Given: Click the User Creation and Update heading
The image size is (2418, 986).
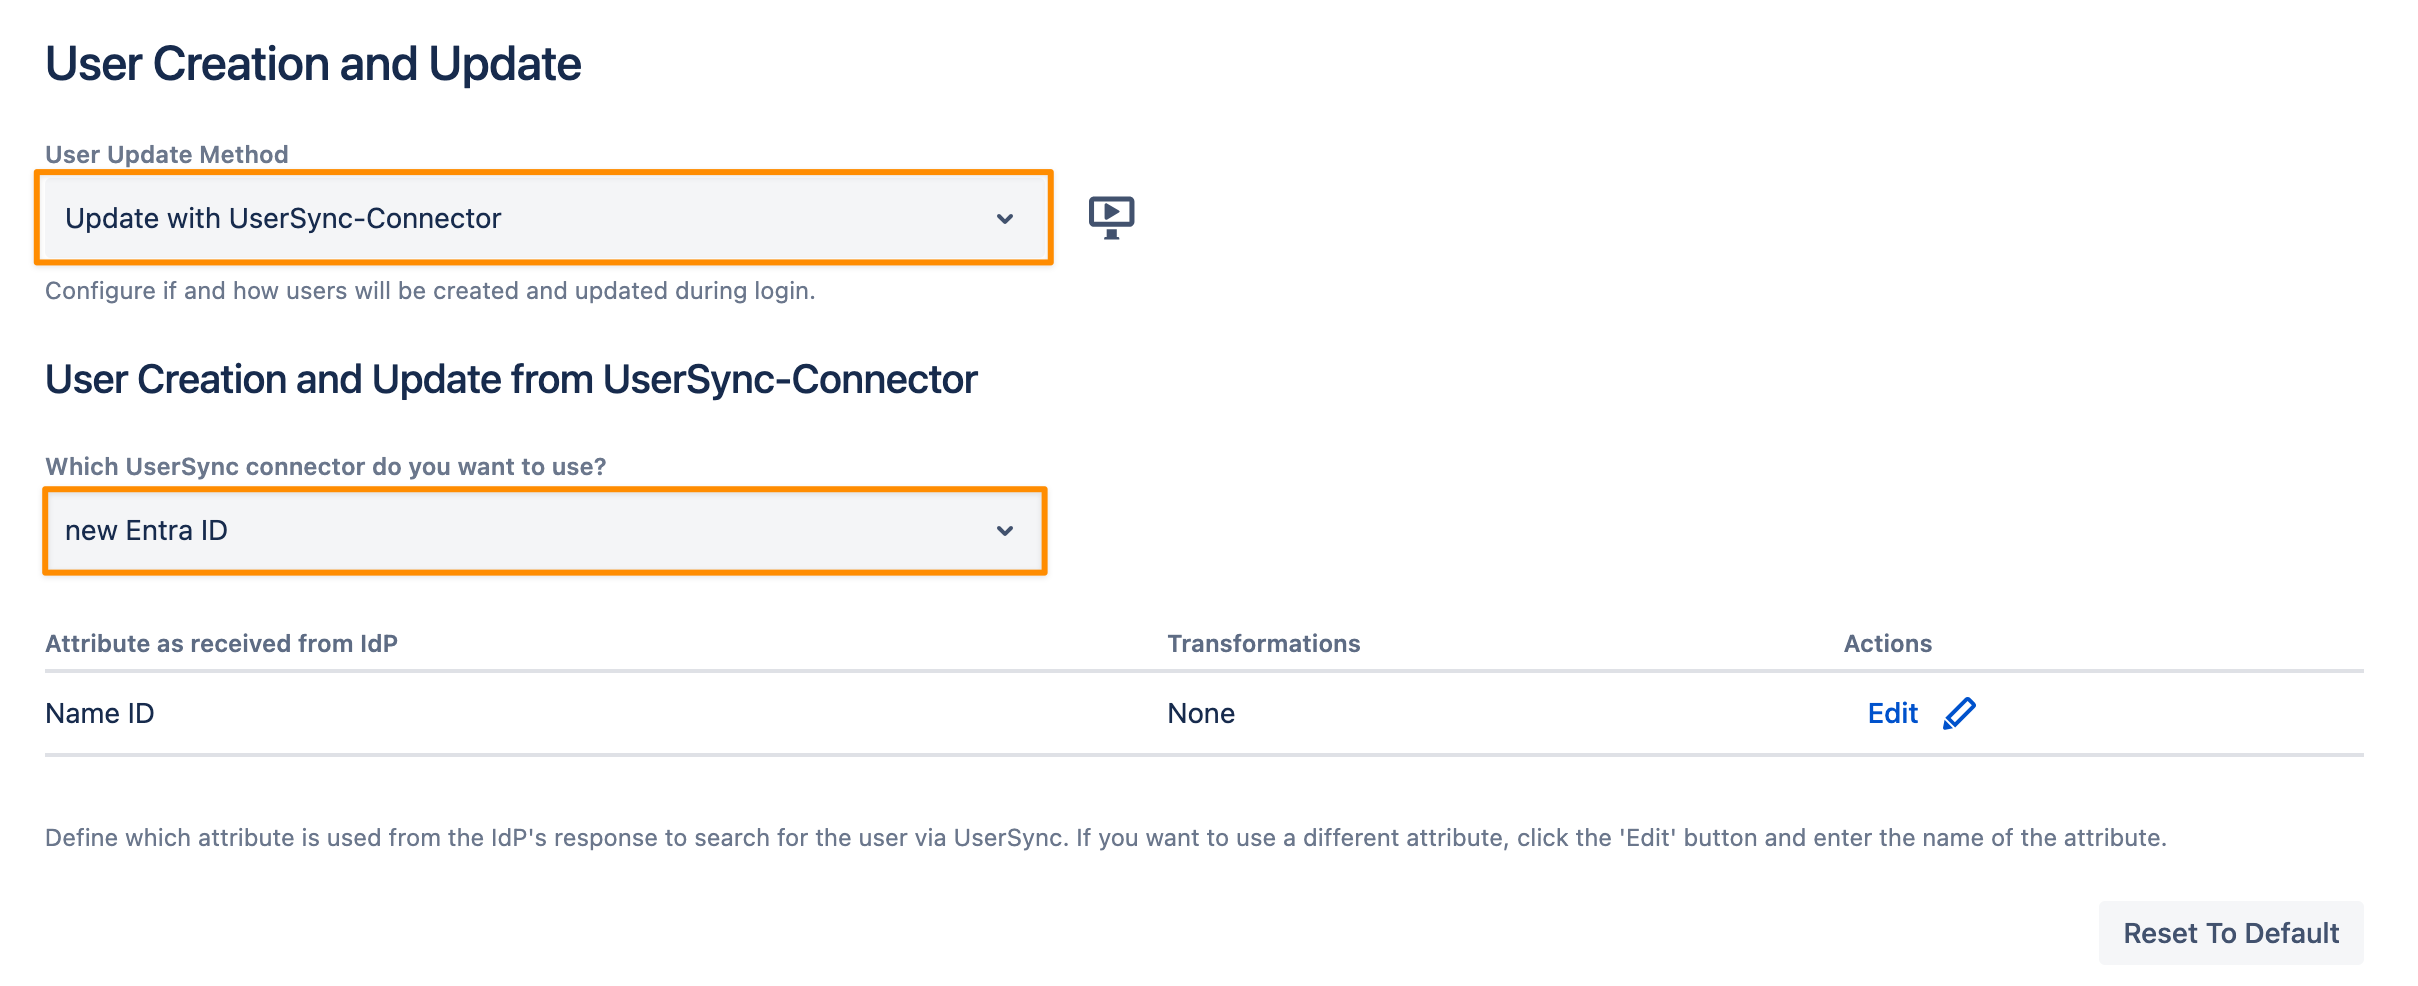Looking at the screenshot, I should click(313, 64).
